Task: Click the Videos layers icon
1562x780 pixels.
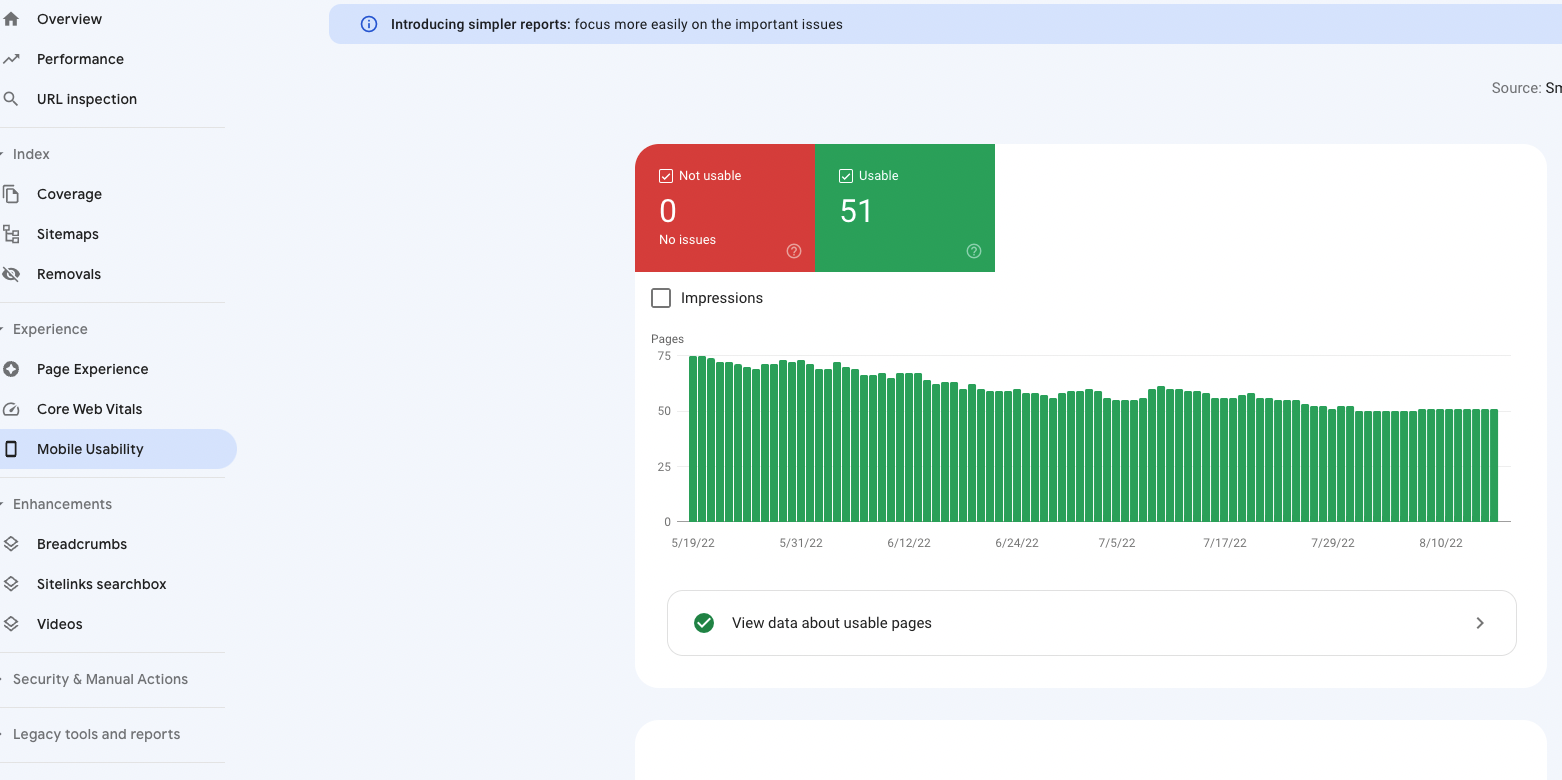Action: pyautogui.click(x=11, y=624)
